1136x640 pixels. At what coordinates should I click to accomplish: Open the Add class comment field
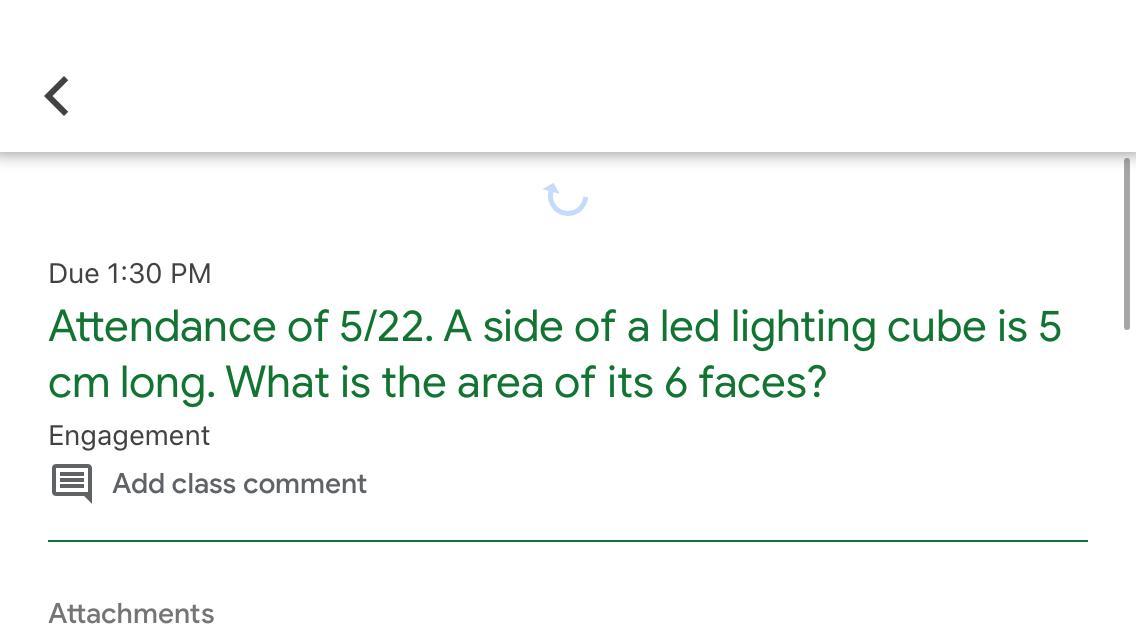(x=239, y=484)
